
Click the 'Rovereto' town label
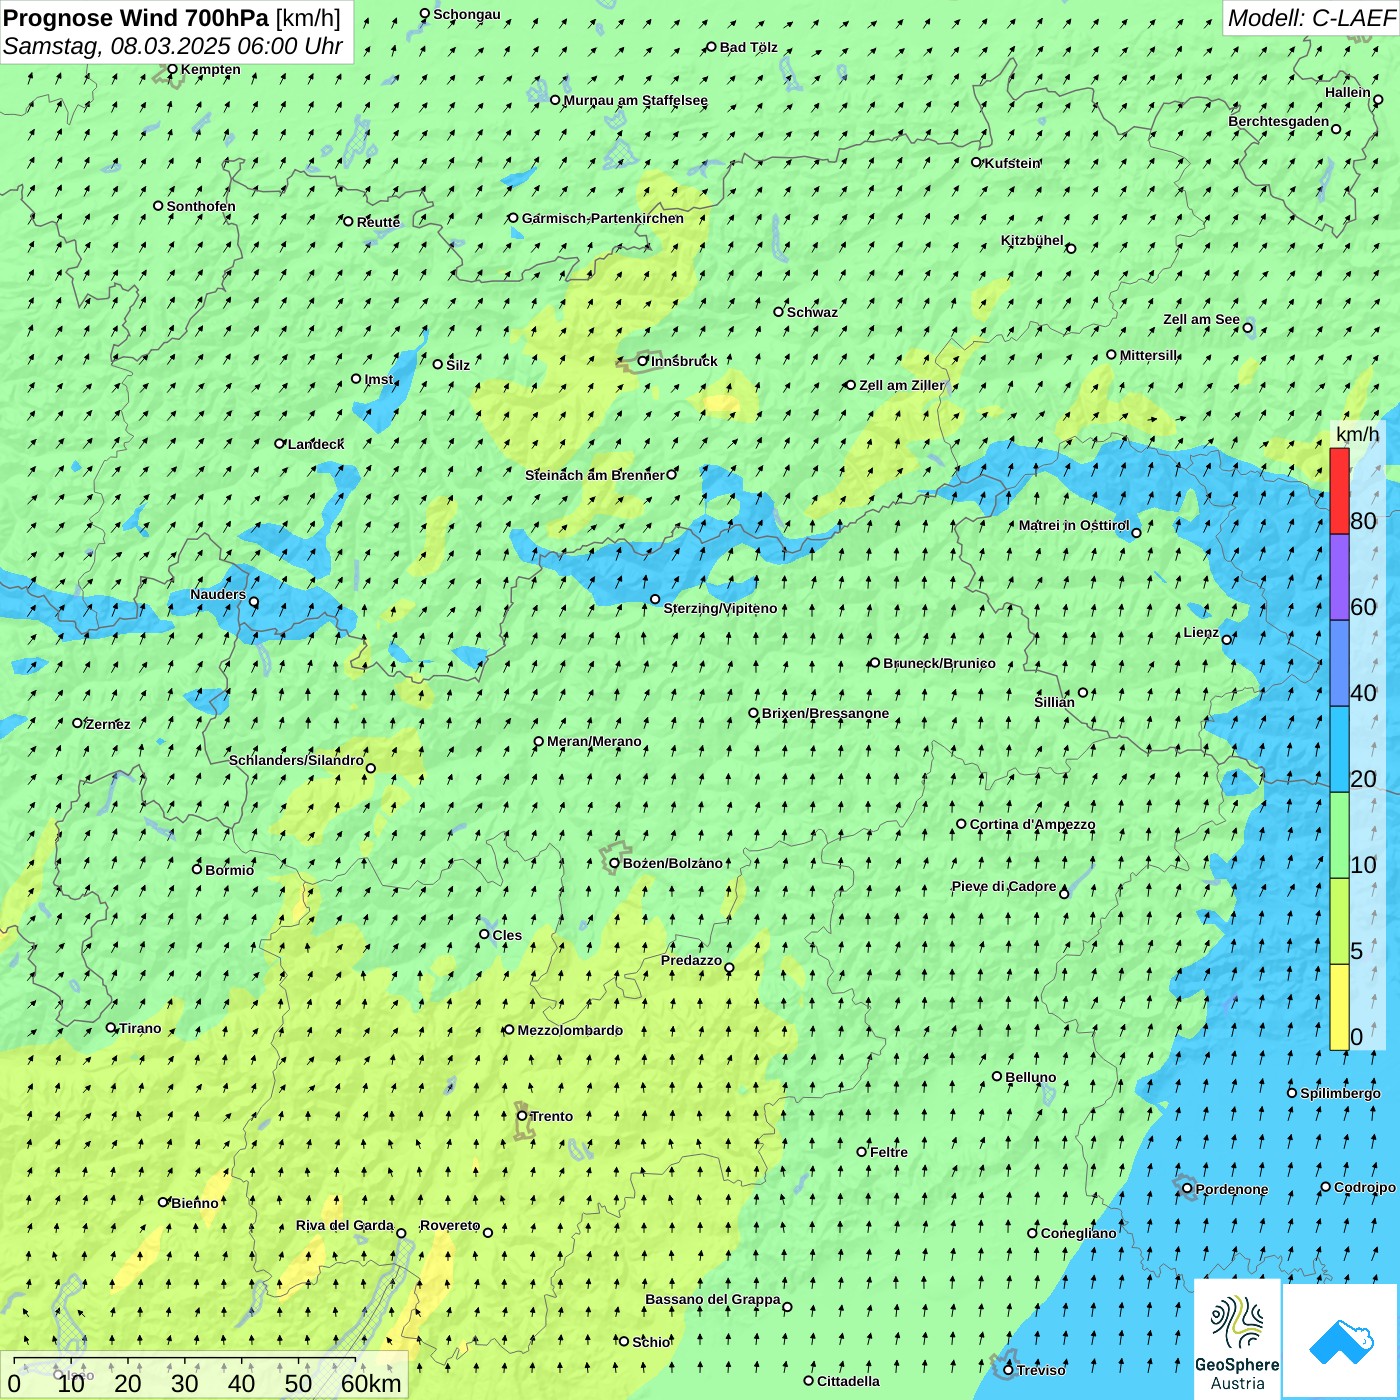(450, 1225)
